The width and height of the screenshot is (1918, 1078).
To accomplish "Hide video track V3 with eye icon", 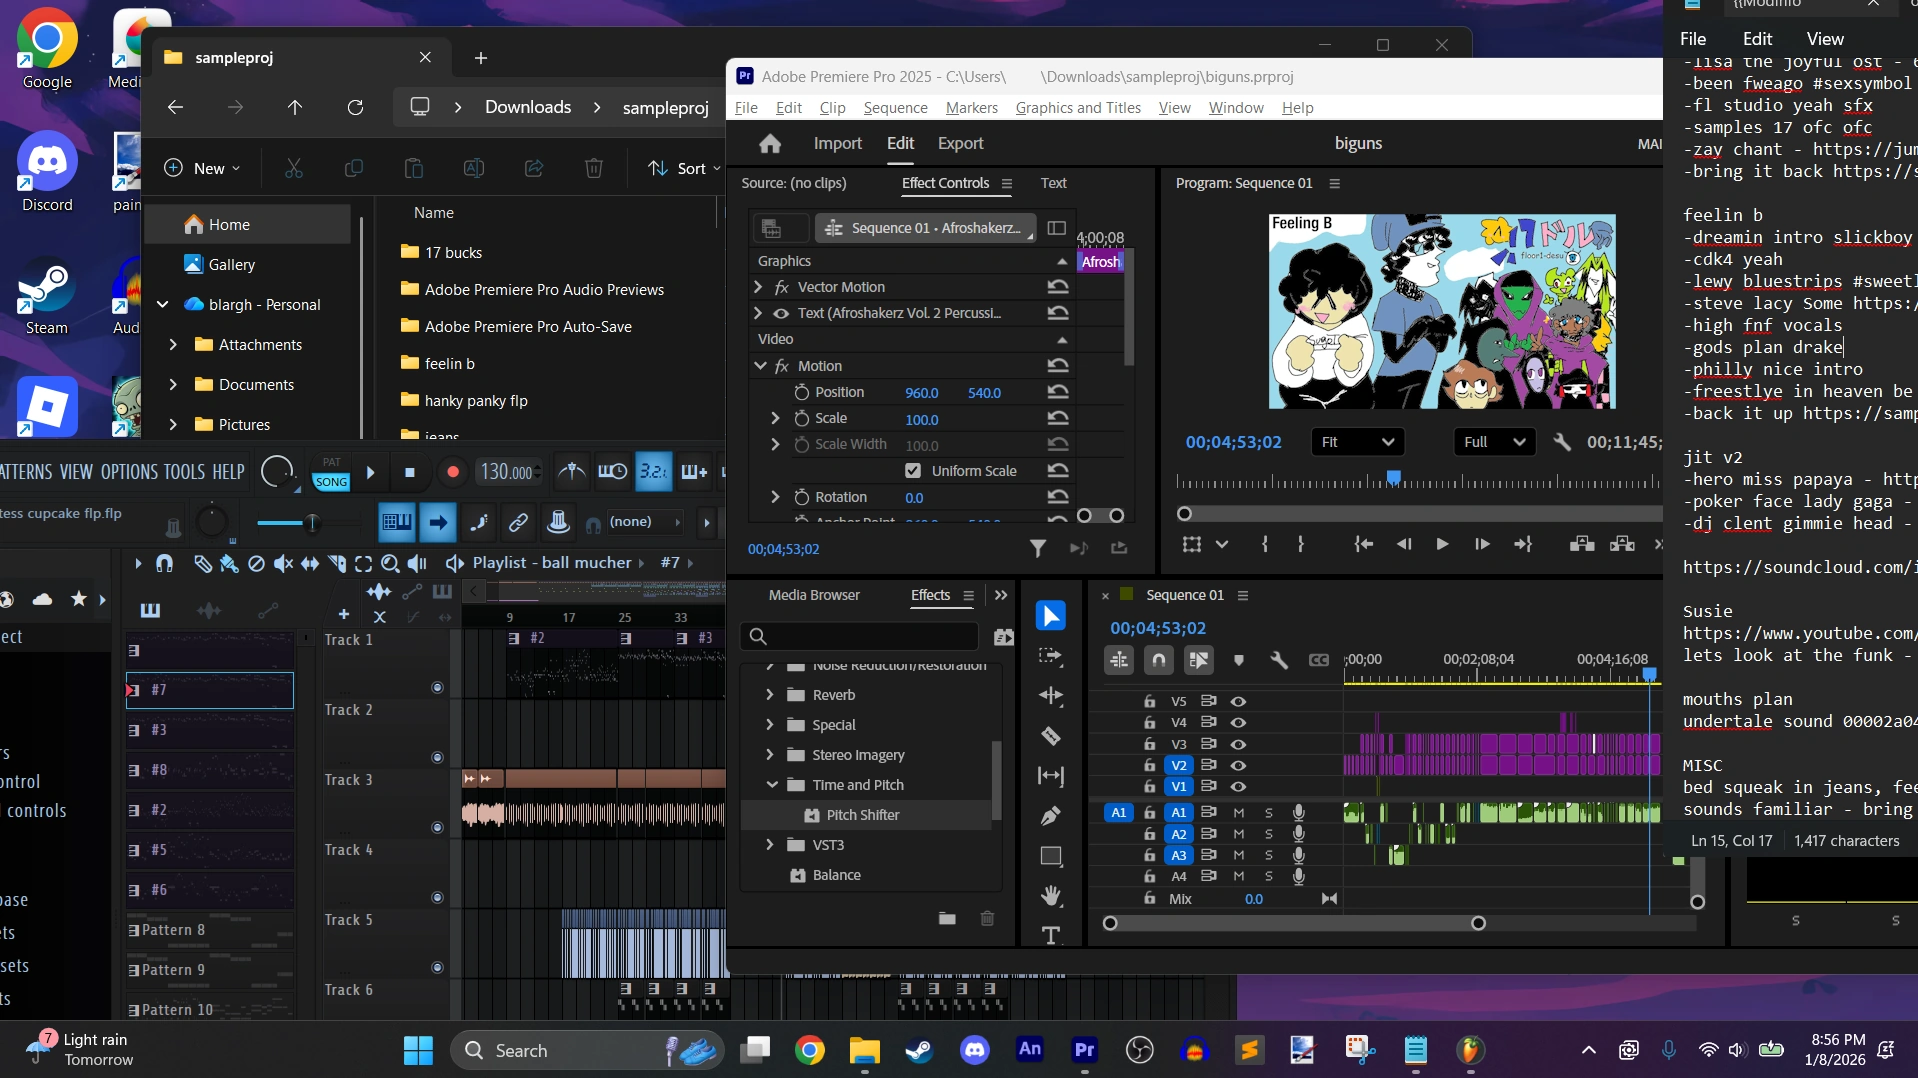I will 1238,744.
